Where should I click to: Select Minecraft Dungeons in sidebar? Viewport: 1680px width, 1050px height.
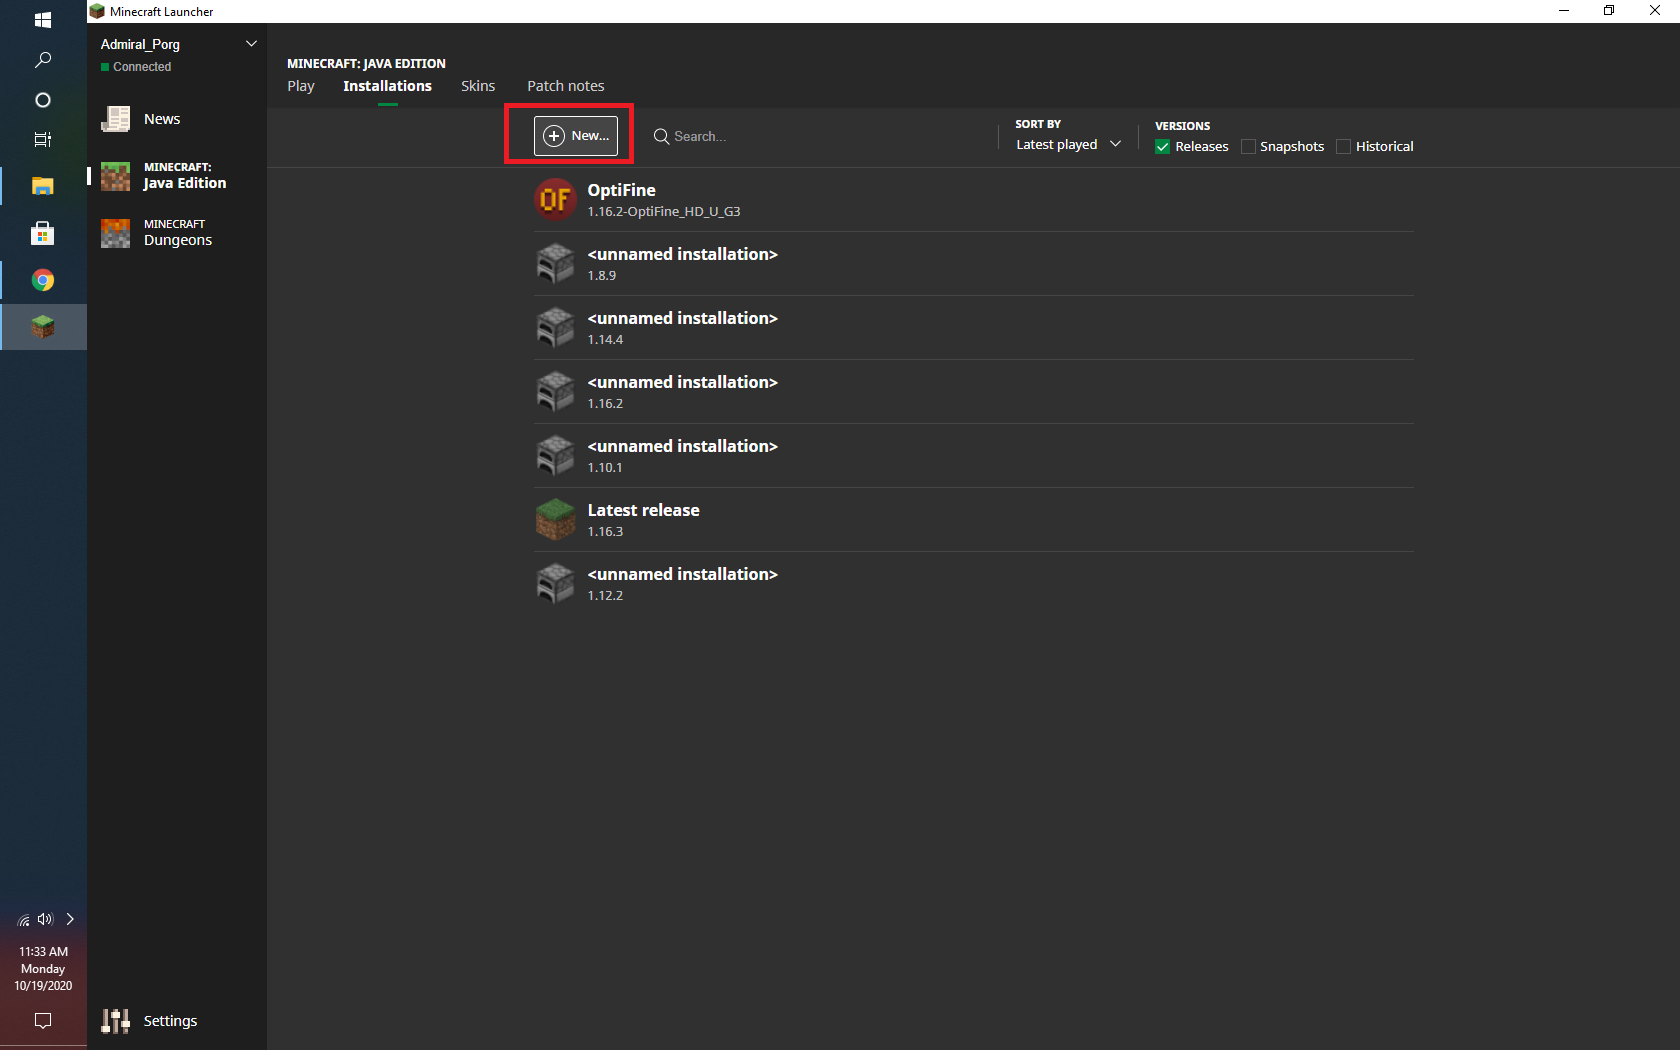pyautogui.click(x=176, y=233)
